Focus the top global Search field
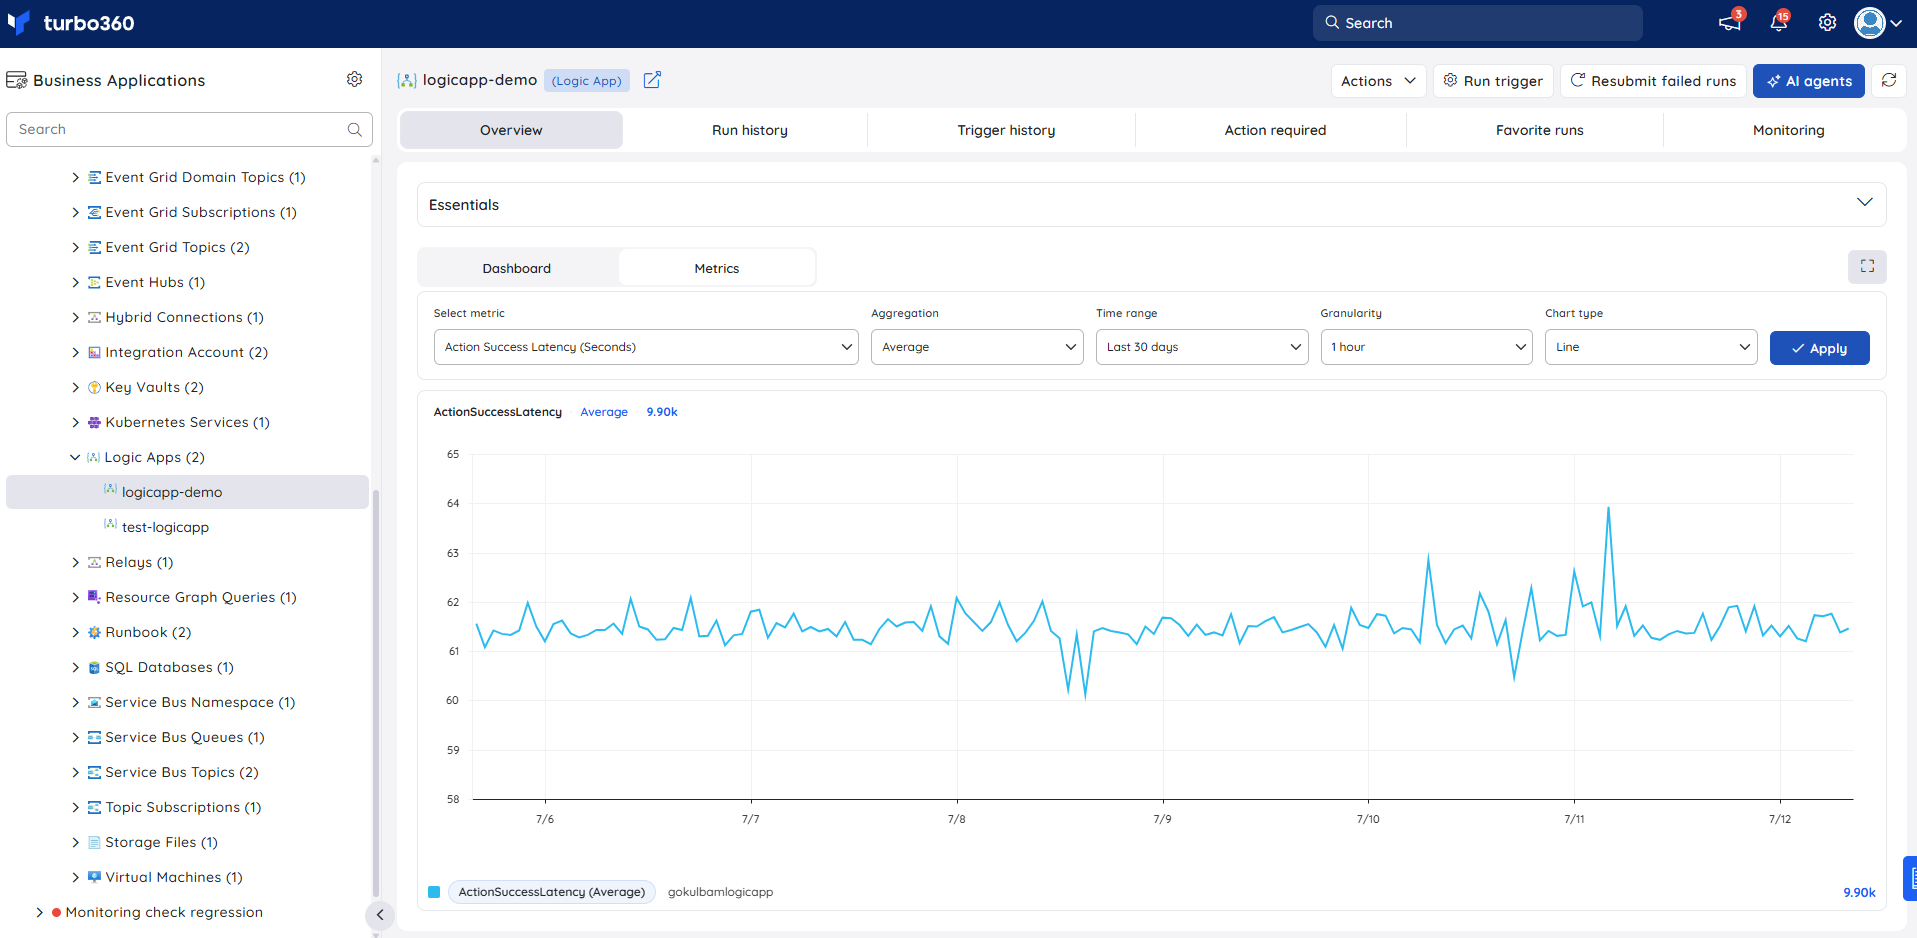Image resolution: width=1917 pixels, height=938 pixels. point(1477,22)
